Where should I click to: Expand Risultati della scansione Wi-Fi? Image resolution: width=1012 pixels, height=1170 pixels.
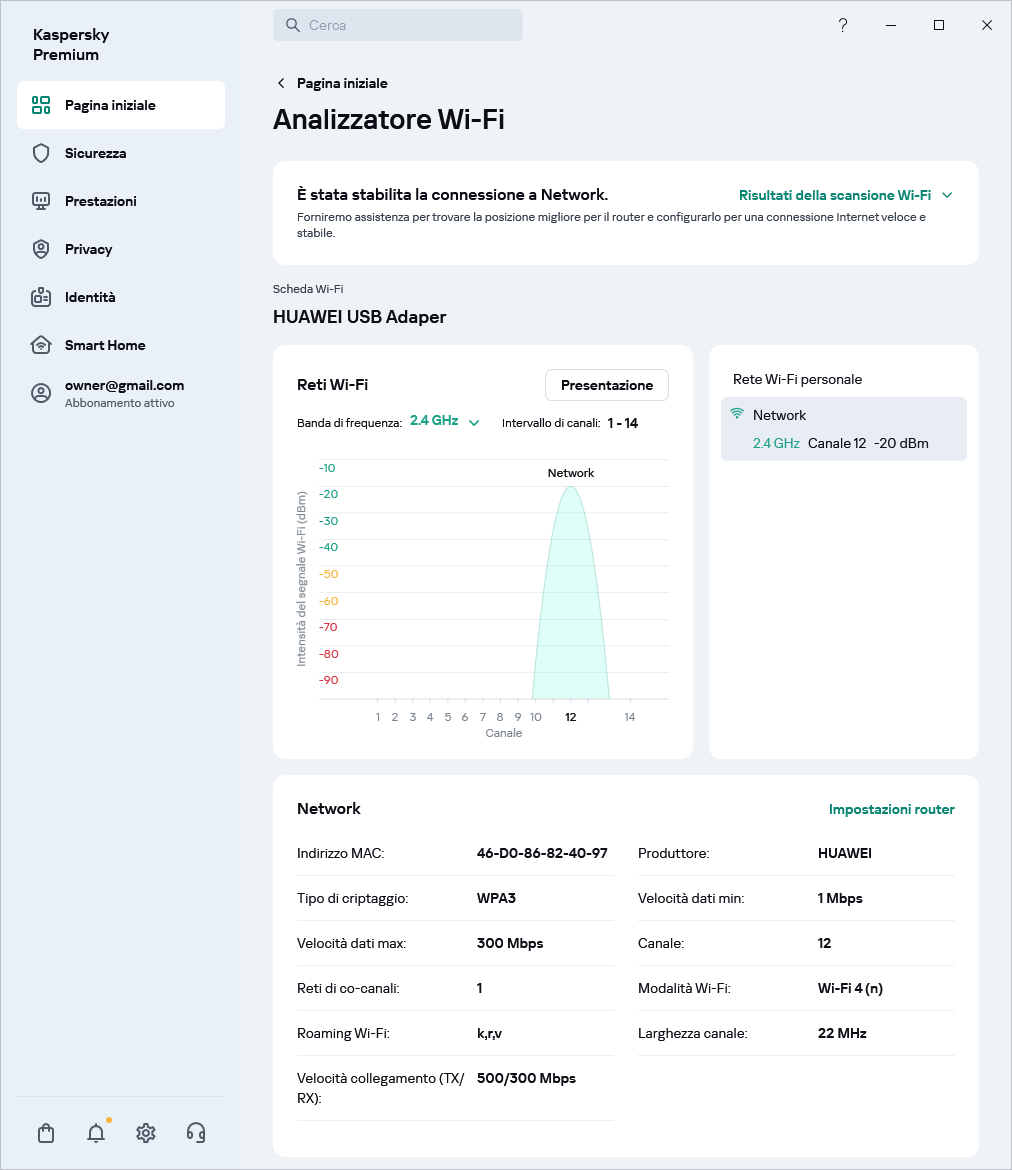tap(845, 195)
